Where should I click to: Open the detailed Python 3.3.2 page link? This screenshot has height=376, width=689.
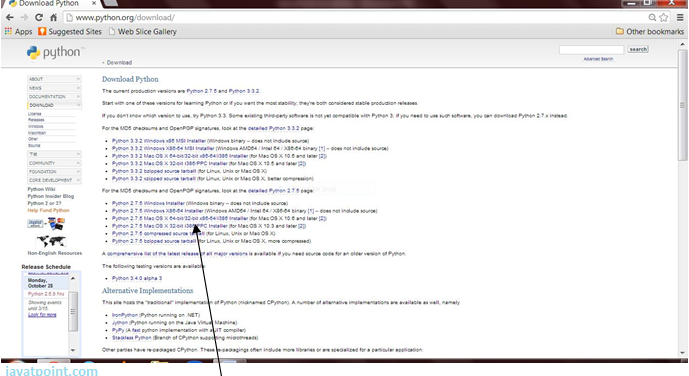pyautogui.click(x=273, y=129)
